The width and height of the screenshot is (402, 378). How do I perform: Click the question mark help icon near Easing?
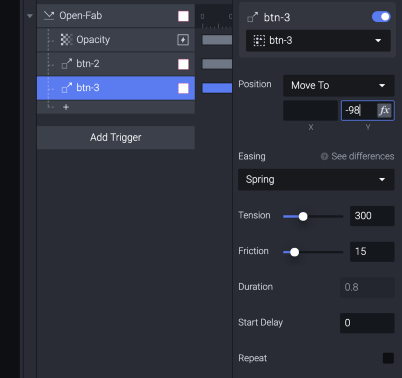pos(324,156)
